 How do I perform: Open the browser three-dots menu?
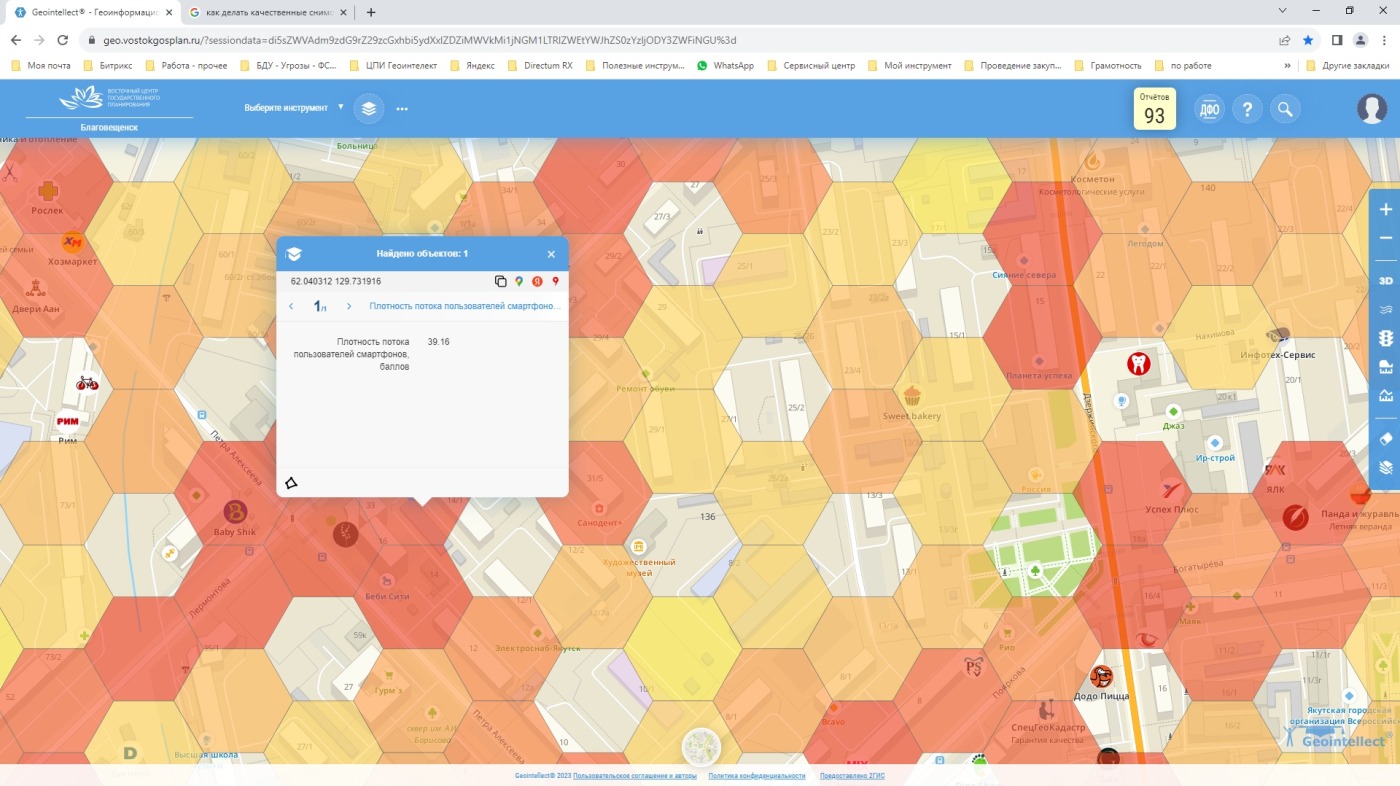(x=1385, y=40)
